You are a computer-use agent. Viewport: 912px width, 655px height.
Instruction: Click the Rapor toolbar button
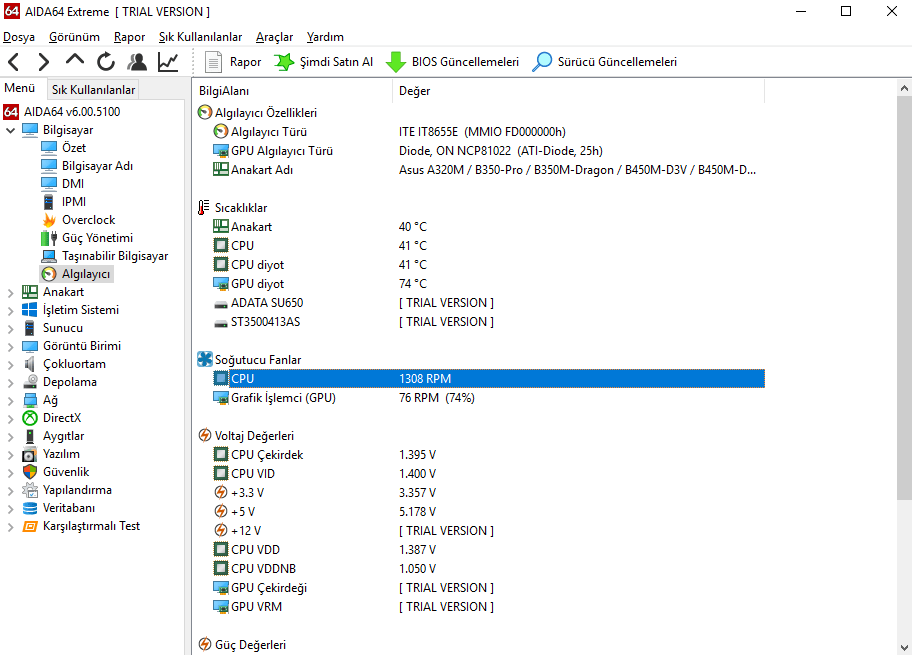233,62
